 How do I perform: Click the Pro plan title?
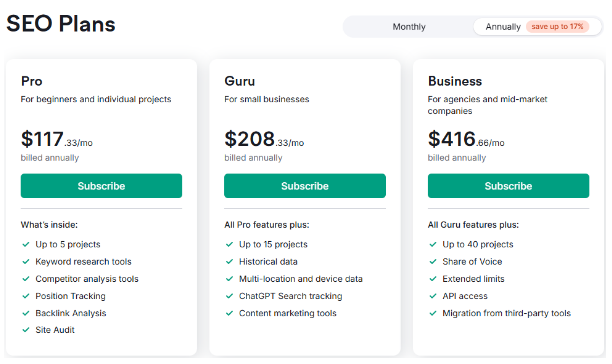[32, 81]
